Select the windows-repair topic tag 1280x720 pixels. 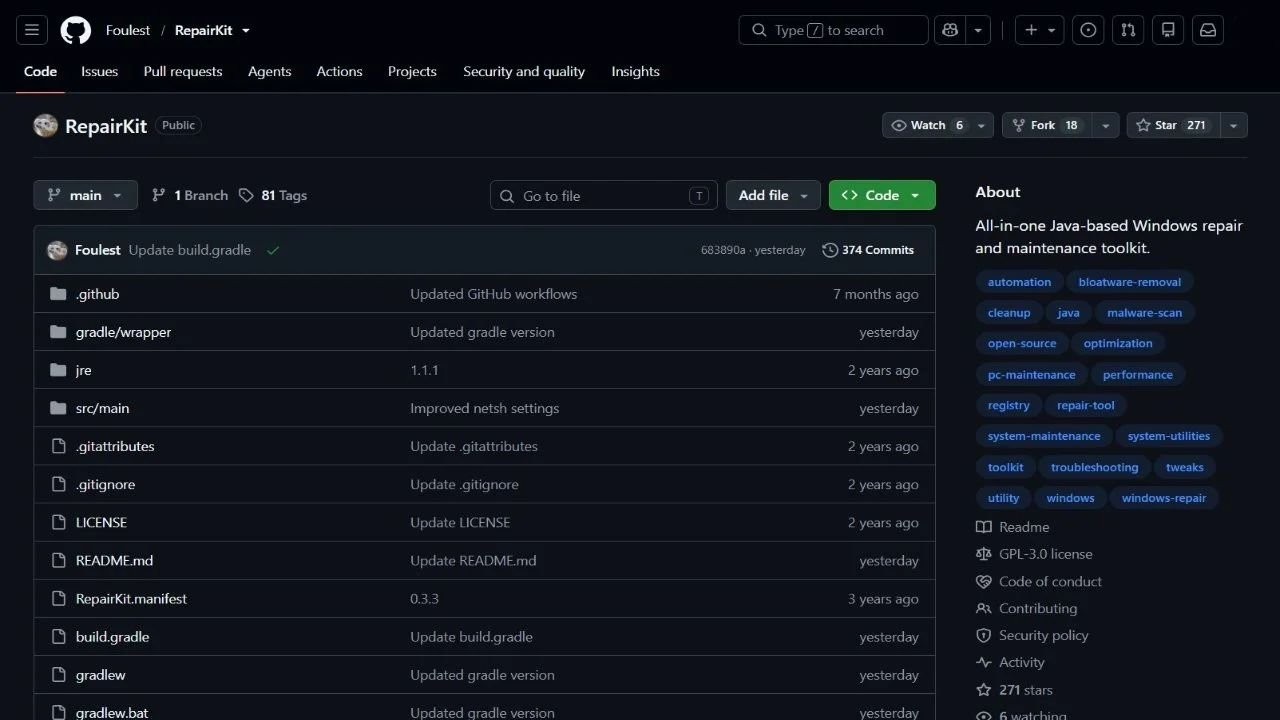[1164, 498]
